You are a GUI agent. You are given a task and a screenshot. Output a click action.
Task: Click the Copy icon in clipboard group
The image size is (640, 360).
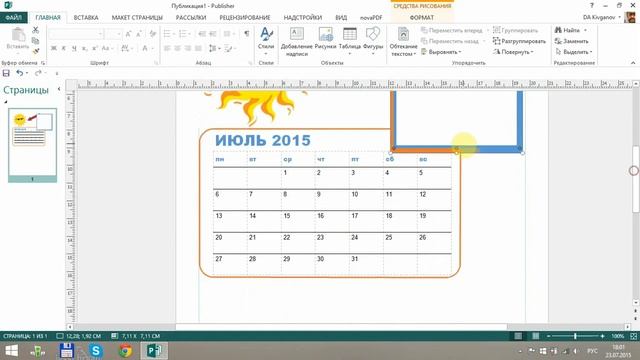[x=36, y=40]
